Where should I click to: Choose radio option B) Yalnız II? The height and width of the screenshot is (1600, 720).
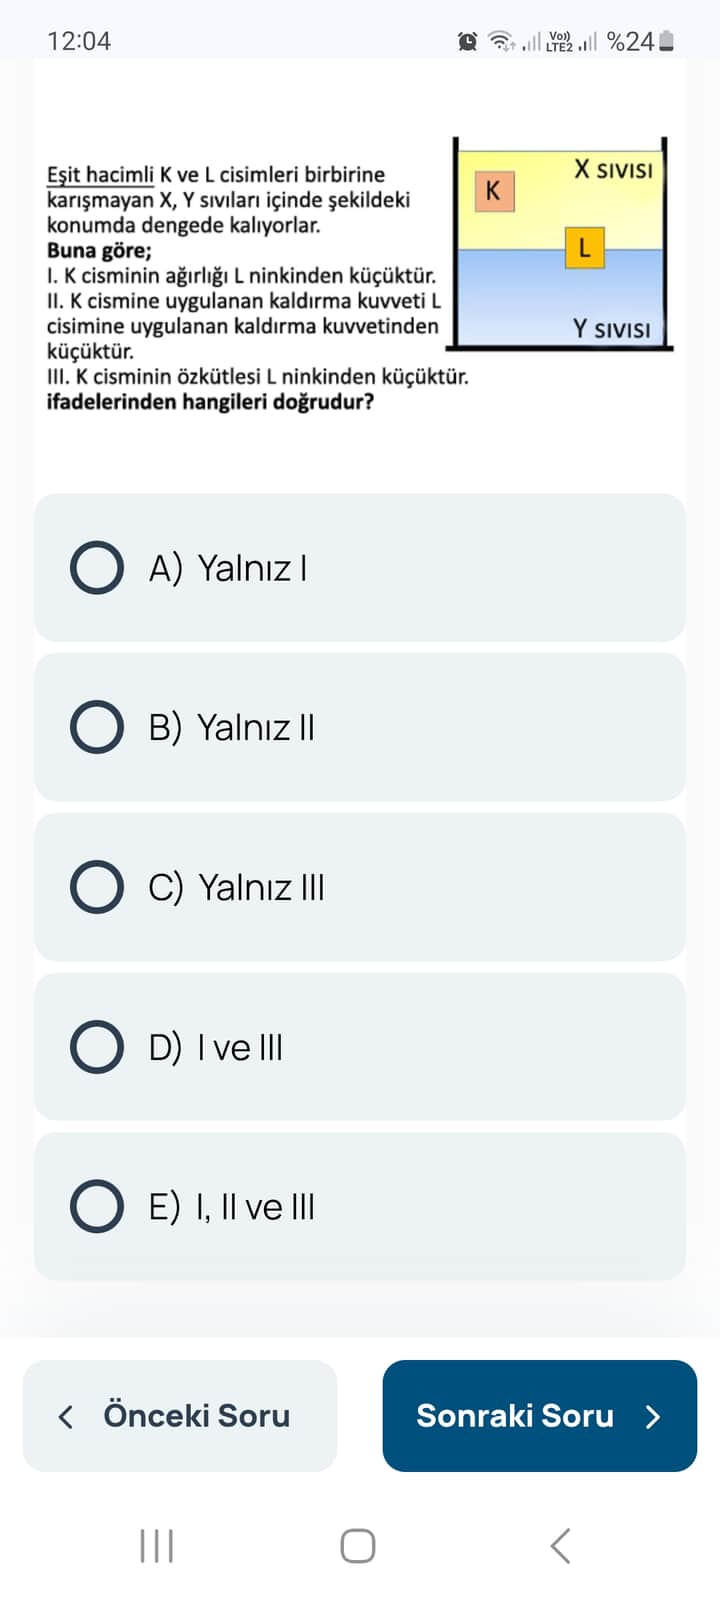(x=97, y=727)
